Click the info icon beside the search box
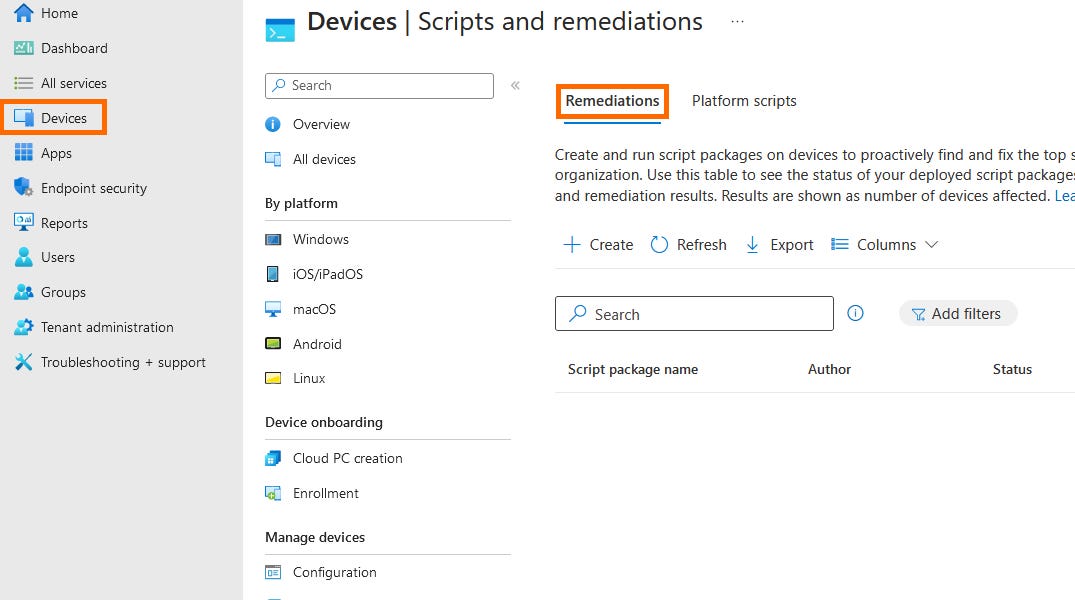This screenshot has width=1075, height=600. coord(855,313)
